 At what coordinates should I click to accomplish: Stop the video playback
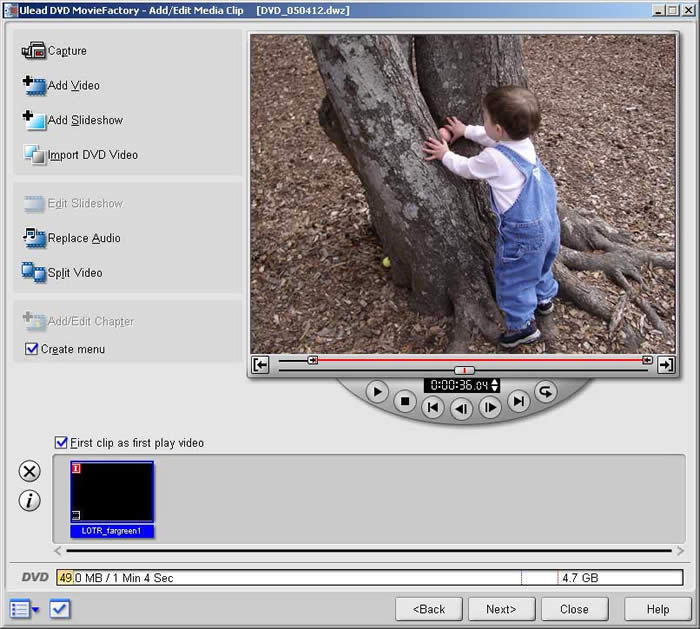[404, 403]
